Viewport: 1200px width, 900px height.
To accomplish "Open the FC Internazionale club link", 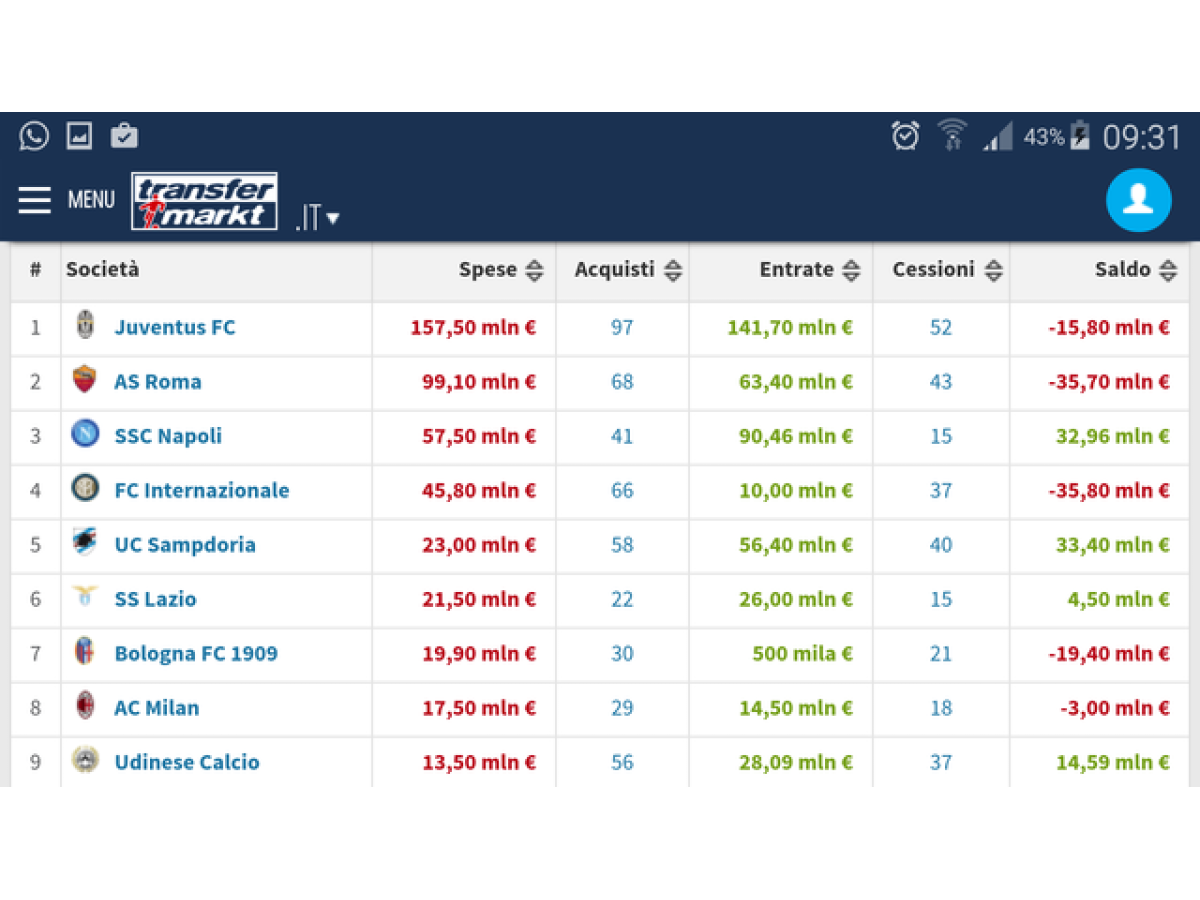I will [x=201, y=490].
